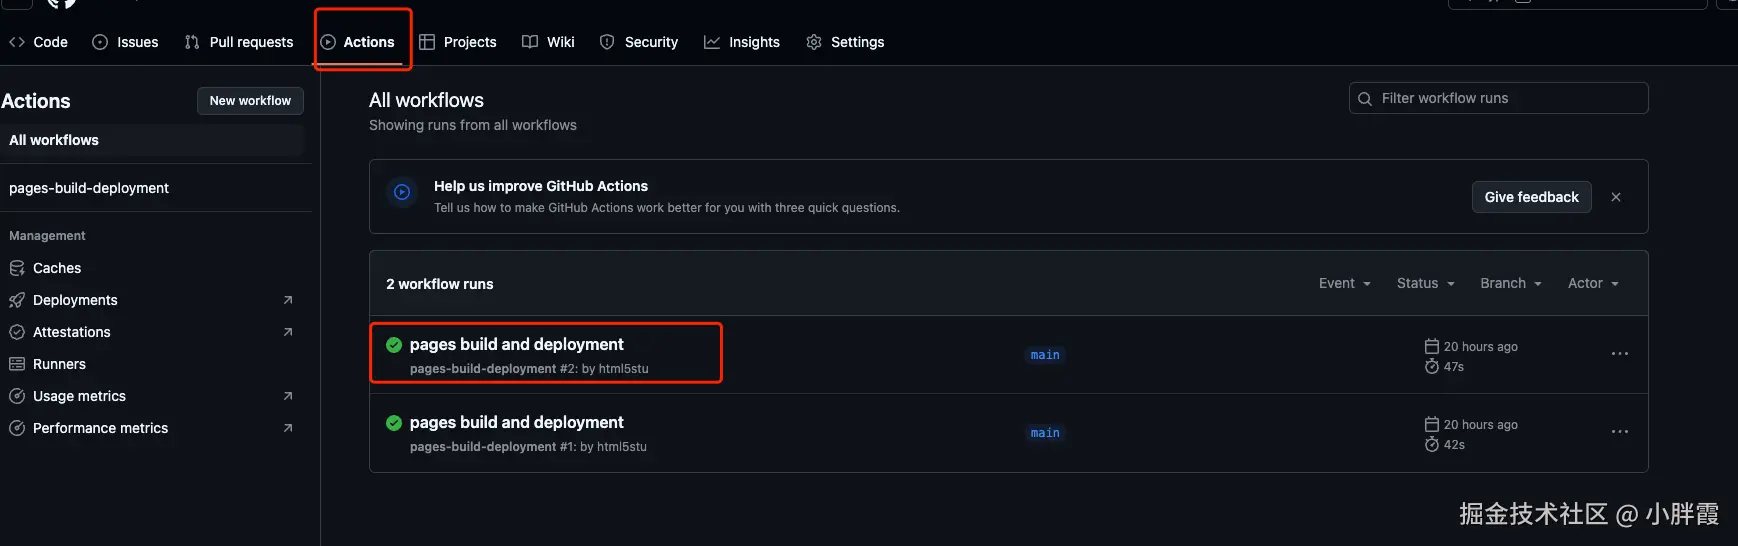Screen dimensions: 1738x546
Task: Open the menu for workflow run #2
Action: [1620, 354]
